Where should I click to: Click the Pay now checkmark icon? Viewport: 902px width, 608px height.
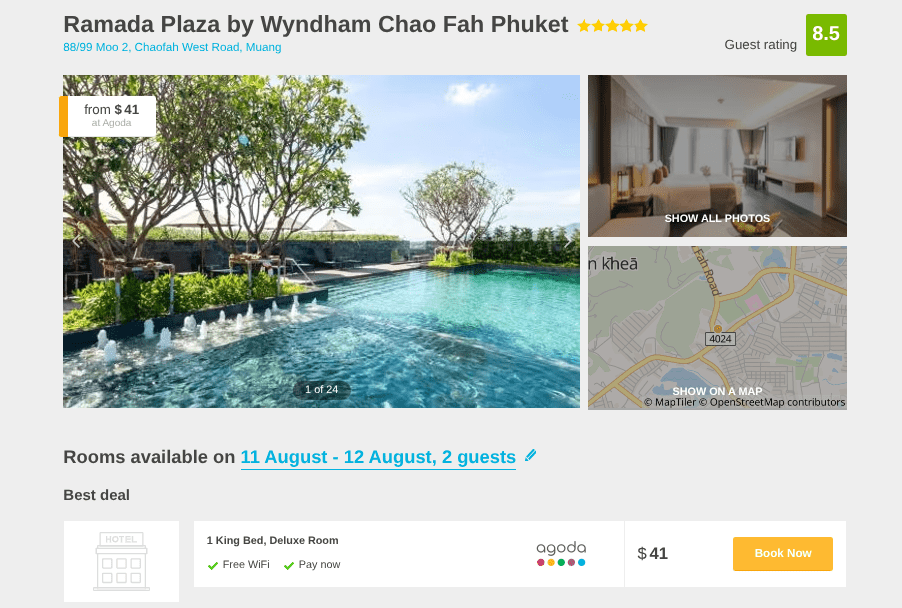[x=289, y=565]
